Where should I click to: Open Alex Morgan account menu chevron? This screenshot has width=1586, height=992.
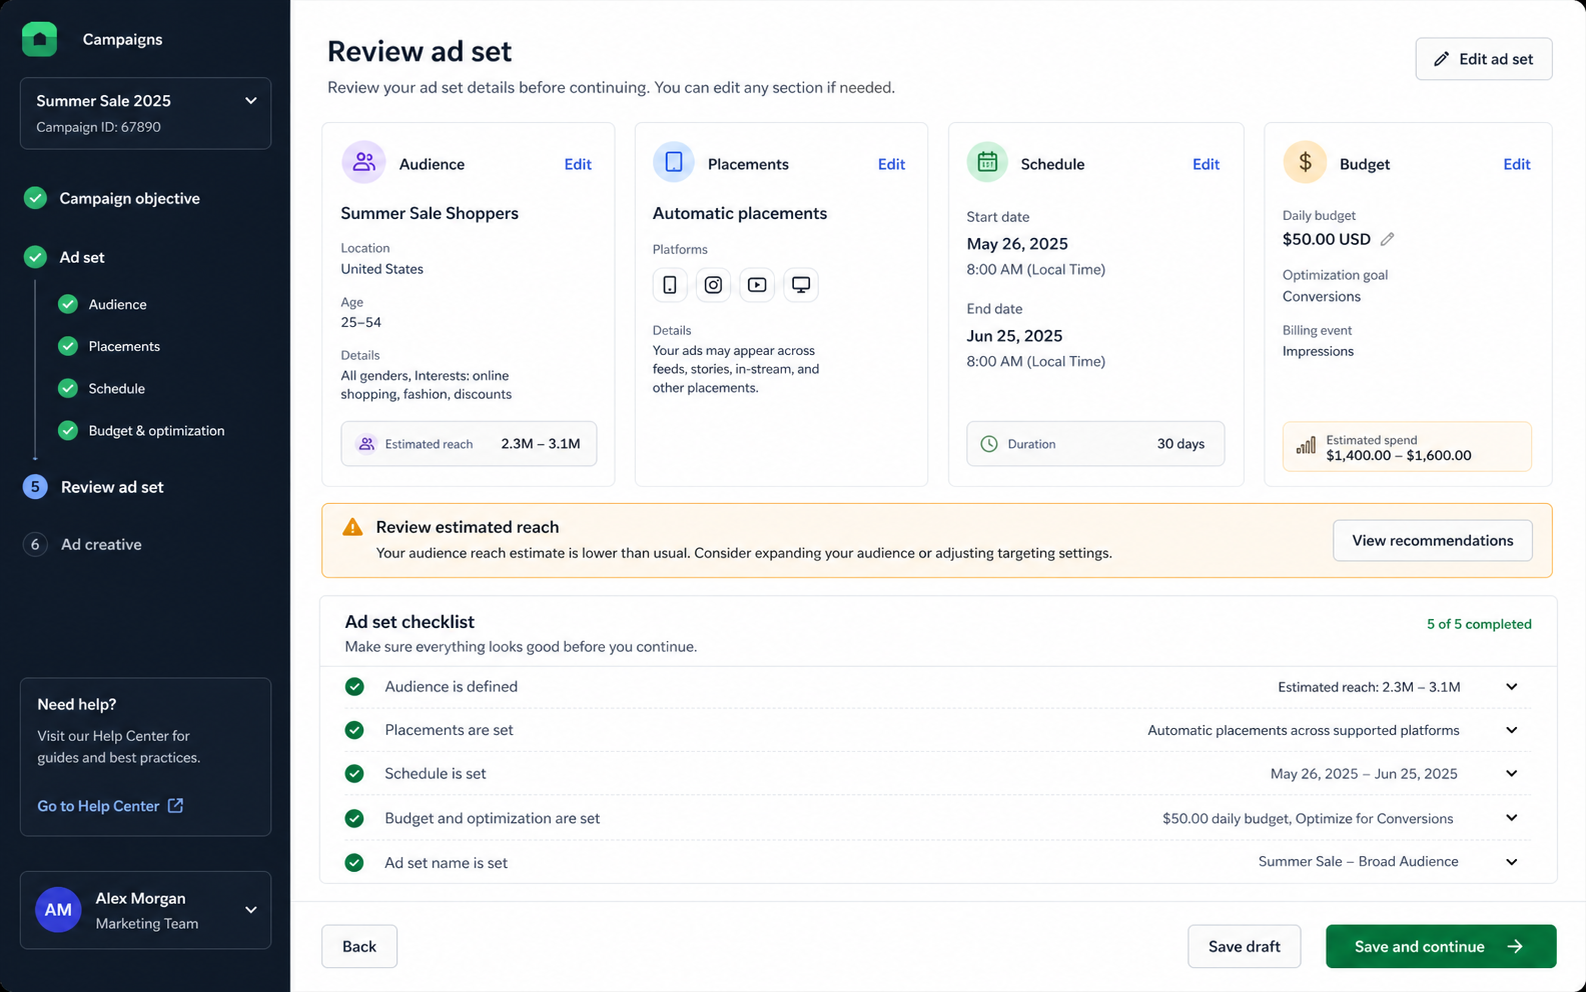(251, 910)
